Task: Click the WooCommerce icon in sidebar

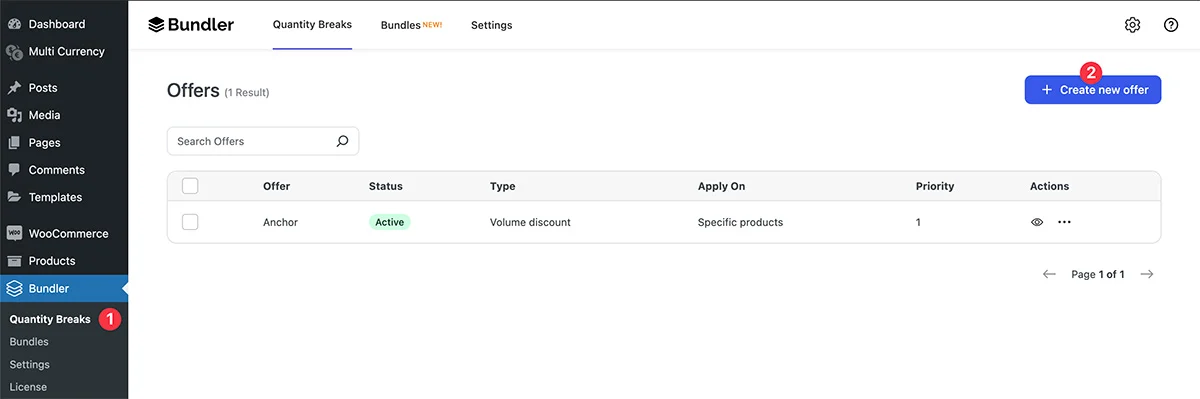Action: [14, 233]
